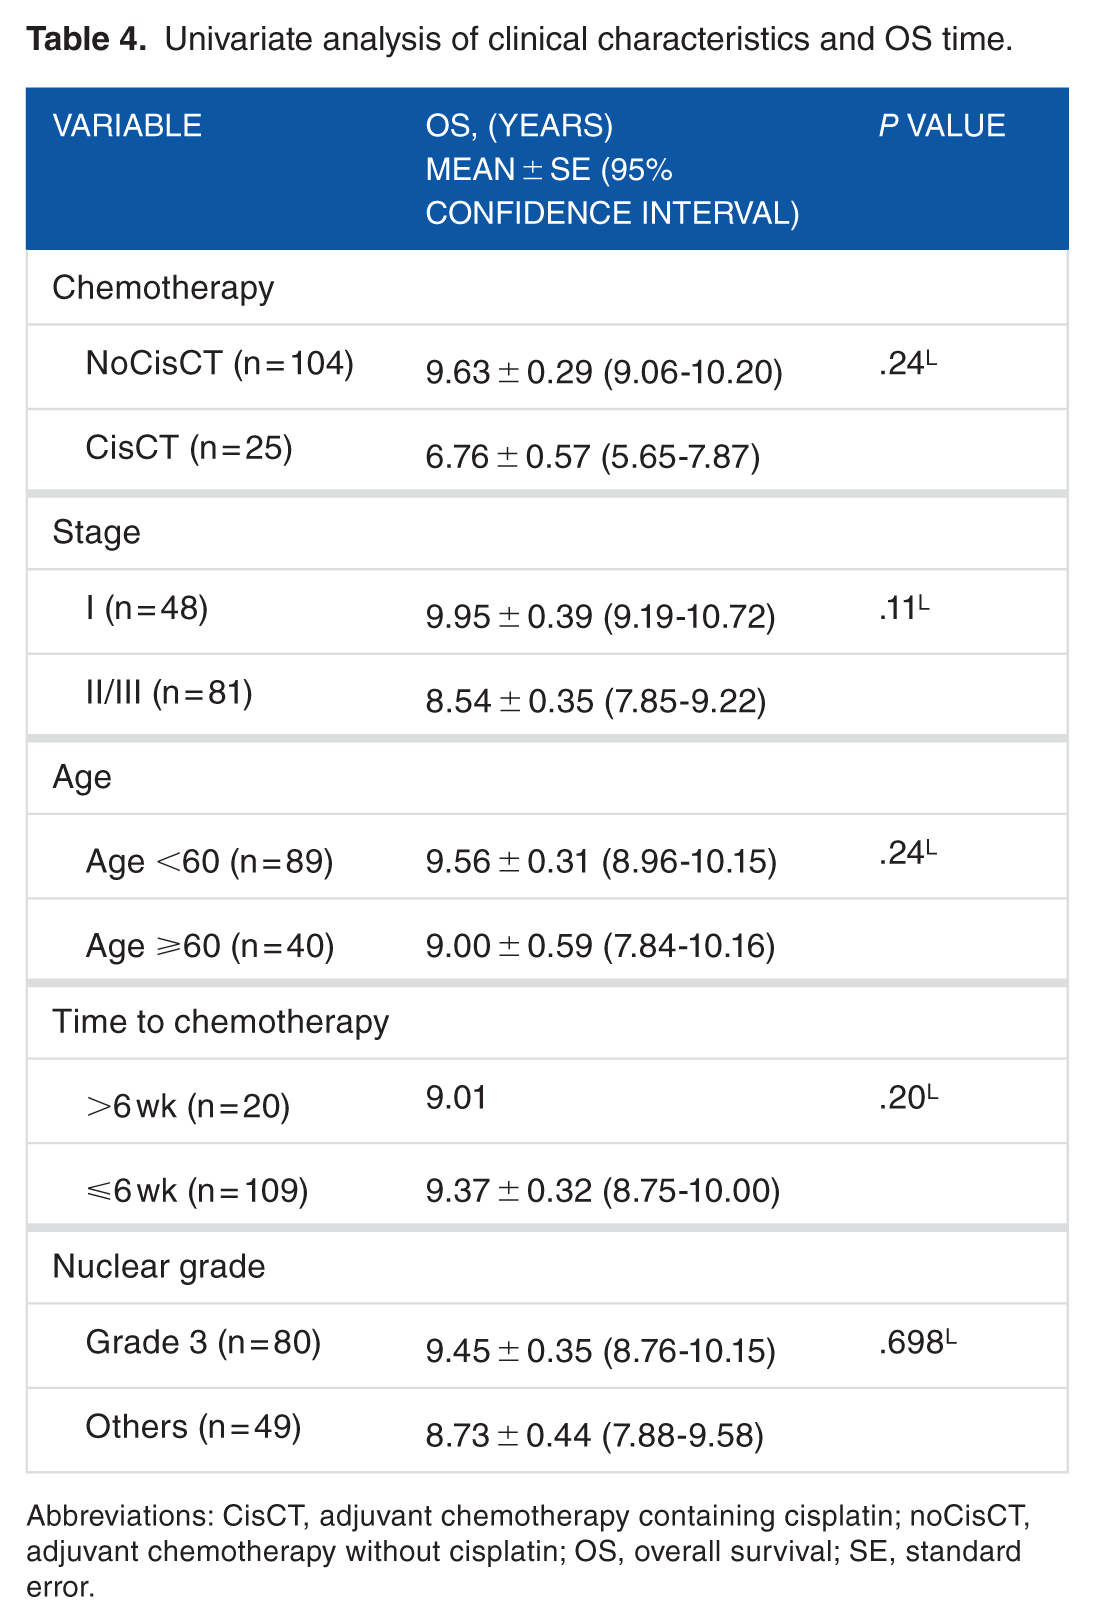
Task: Select the Age <60 (n=89) row
Action: pyautogui.click(x=547, y=857)
